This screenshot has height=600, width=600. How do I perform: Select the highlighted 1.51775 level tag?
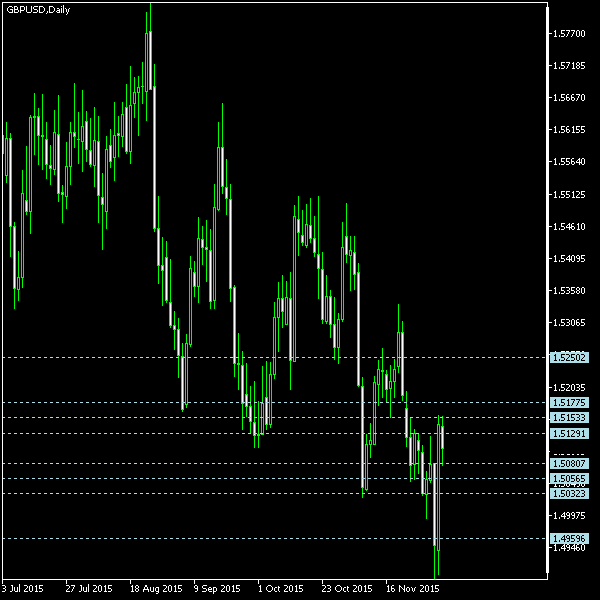569,403
